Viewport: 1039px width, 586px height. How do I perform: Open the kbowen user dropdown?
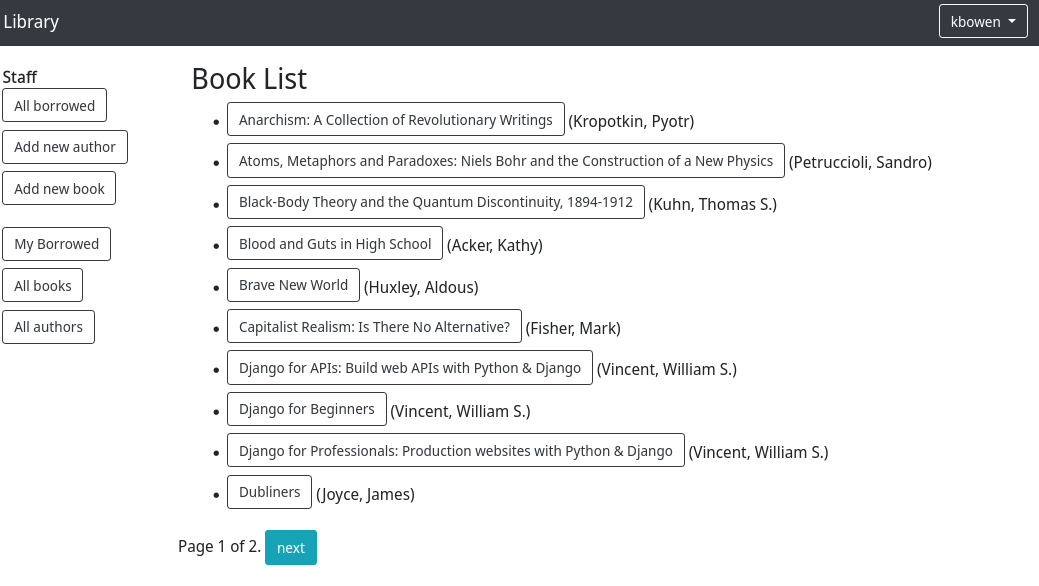coord(982,22)
